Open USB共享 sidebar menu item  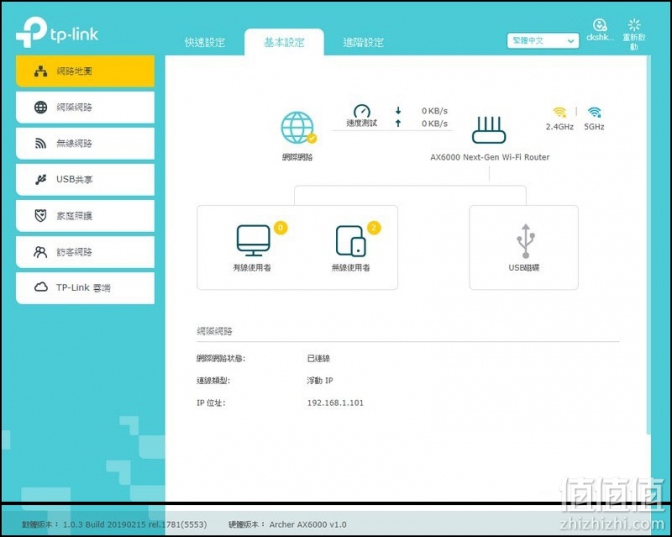(85, 179)
